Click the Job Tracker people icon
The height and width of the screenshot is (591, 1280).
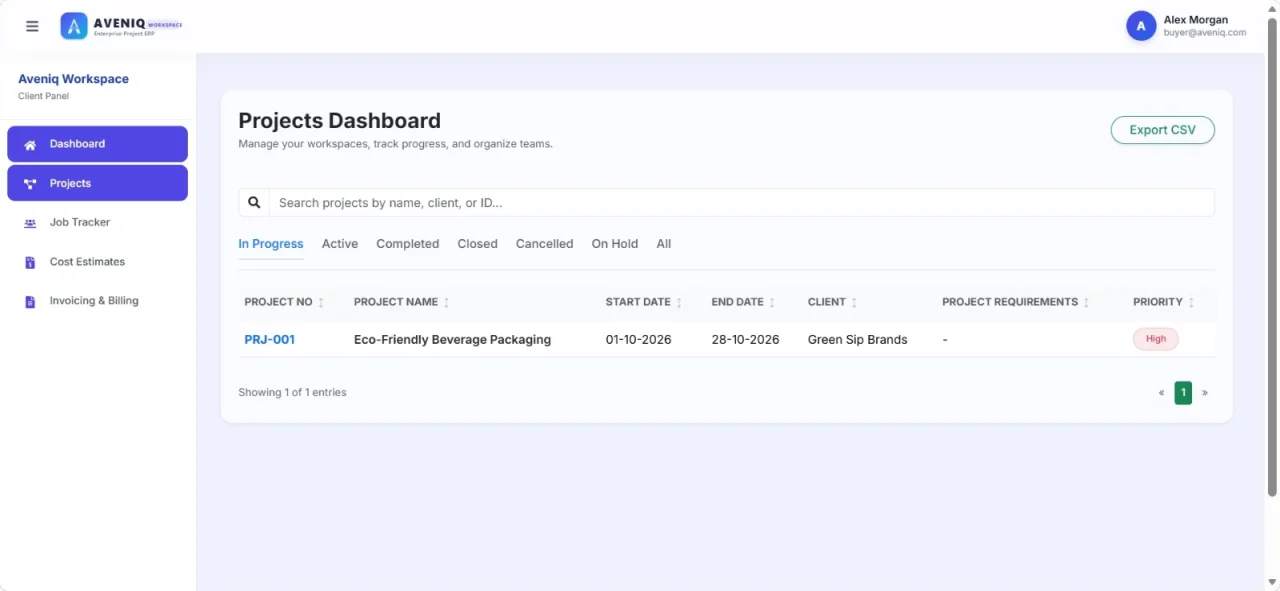coord(30,223)
